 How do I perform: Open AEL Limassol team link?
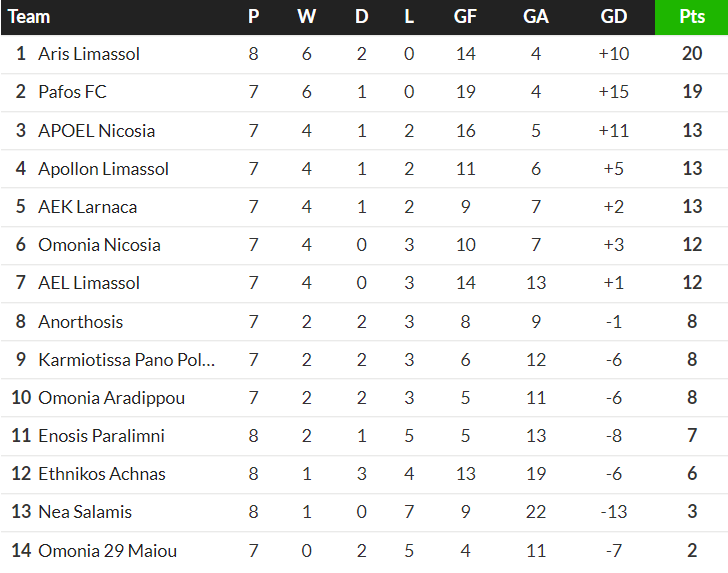click(x=89, y=283)
